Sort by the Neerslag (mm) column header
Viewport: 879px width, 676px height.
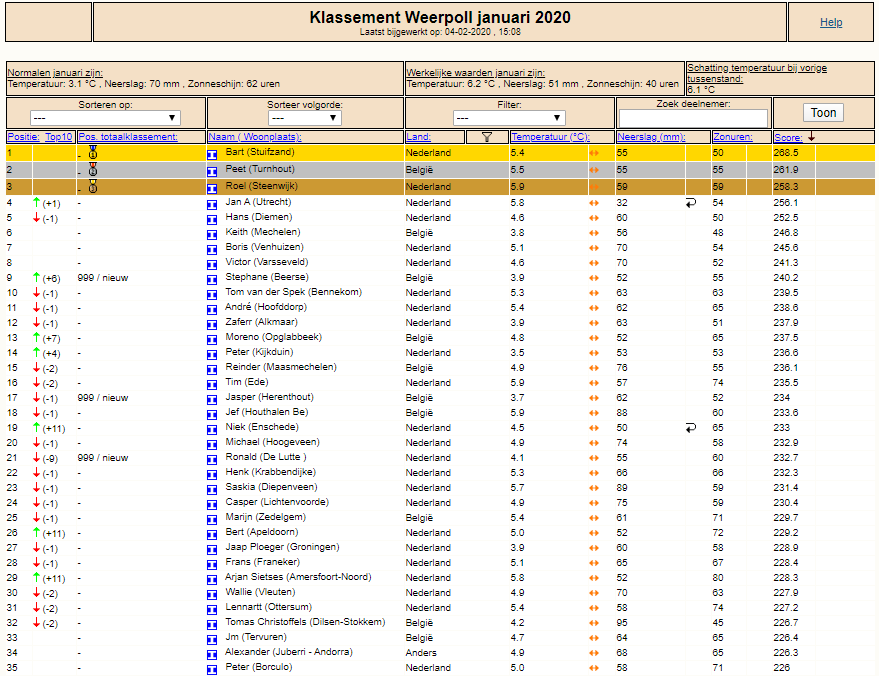coord(651,137)
